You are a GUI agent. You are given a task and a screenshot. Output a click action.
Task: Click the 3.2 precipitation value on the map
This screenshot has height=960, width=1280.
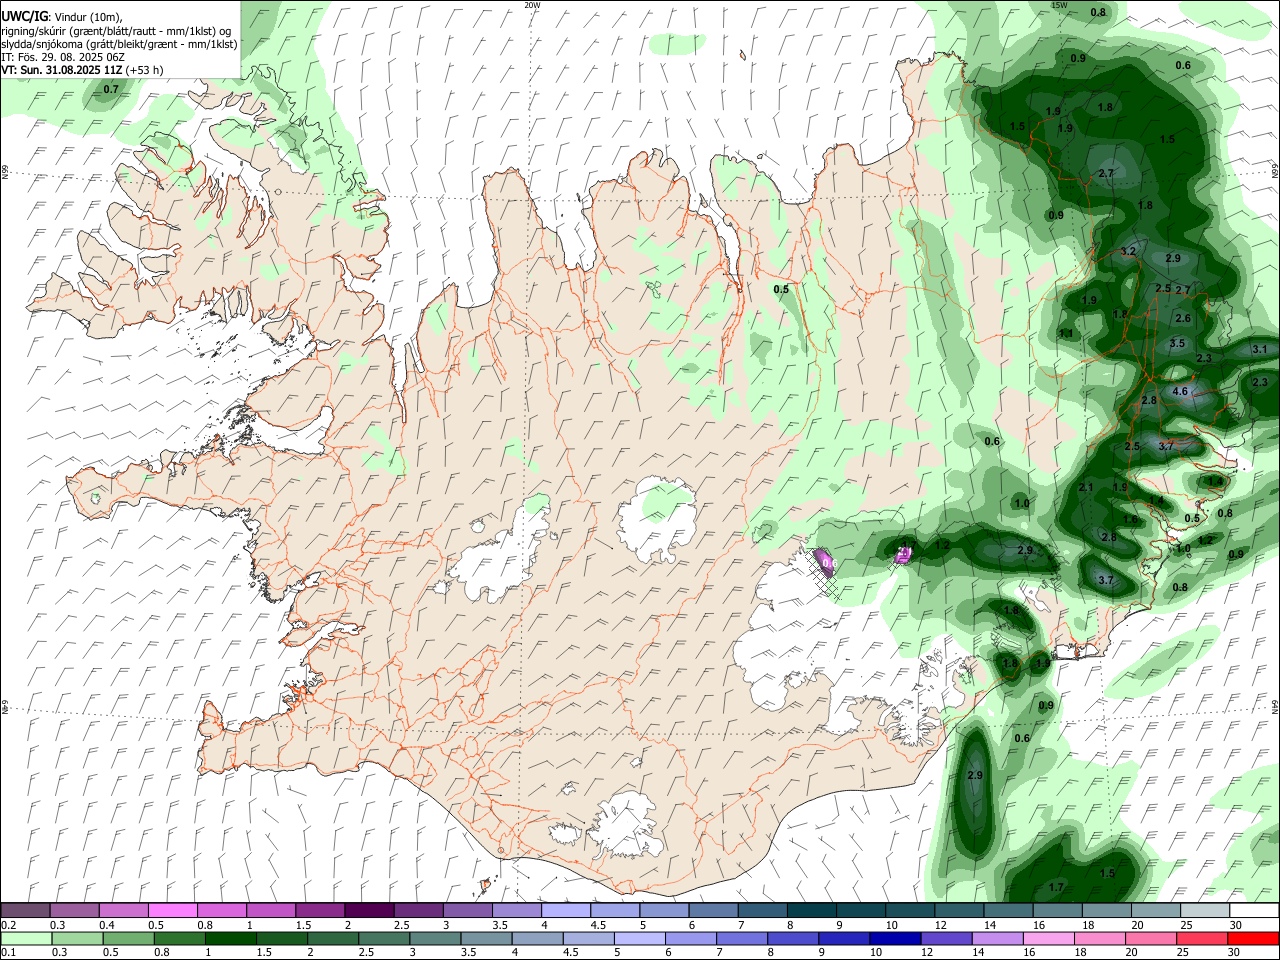(1128, 251)
